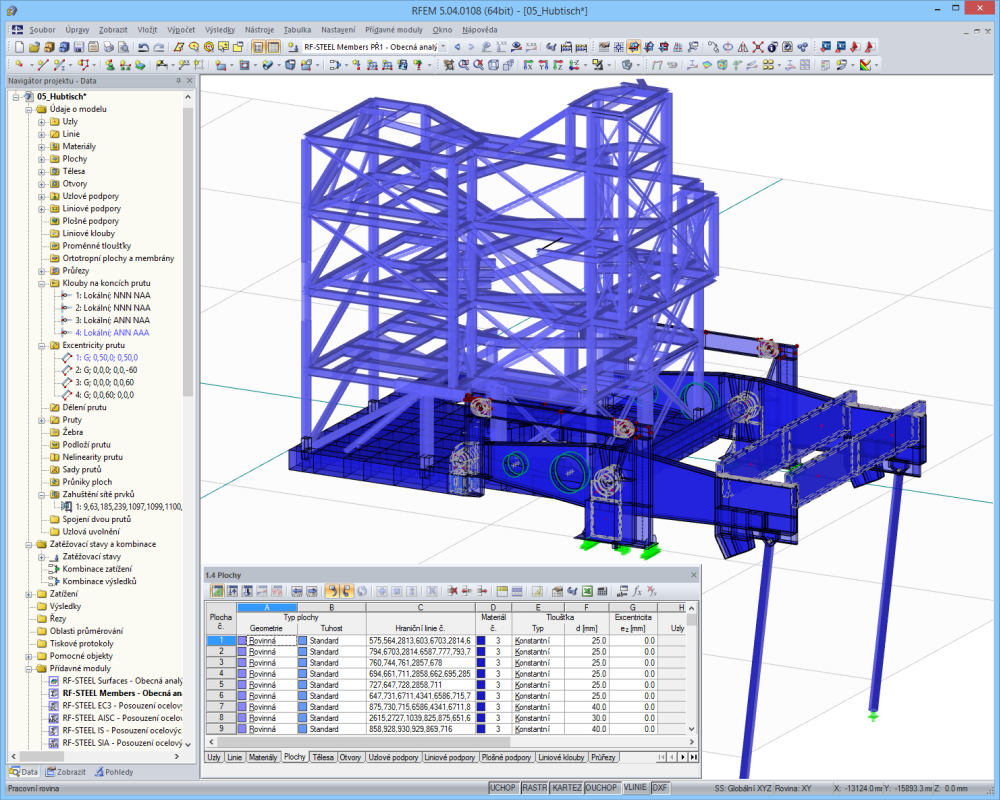Click the Print icon on the toolbar
Image resolution: width=1000 pixels, height=800 pixels.
tap(108, 47)
